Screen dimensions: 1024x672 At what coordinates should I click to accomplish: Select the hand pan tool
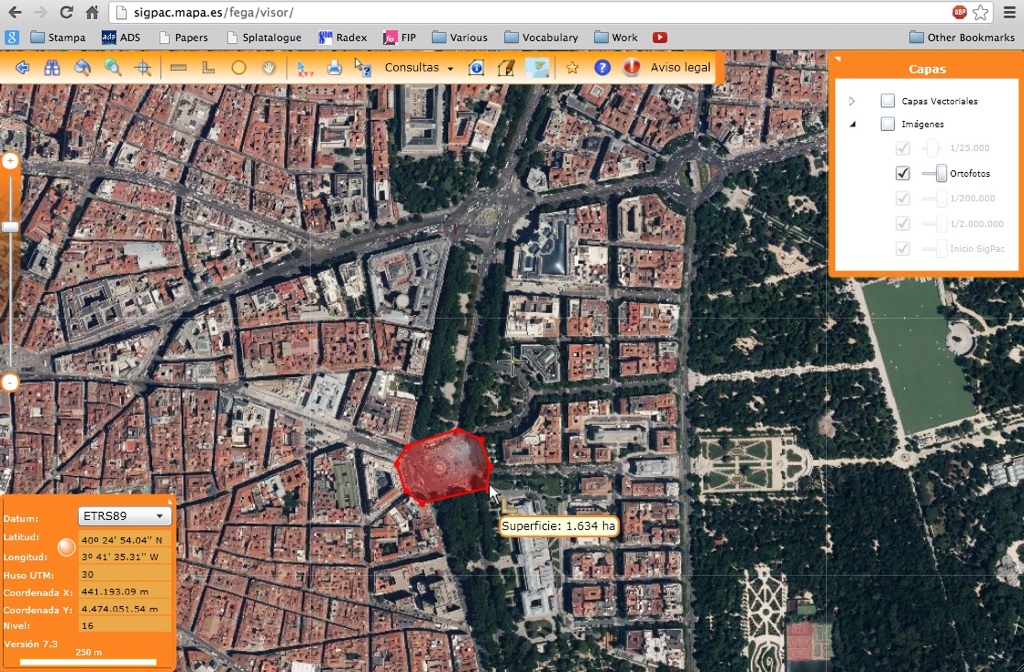click(x=268, y=68)
